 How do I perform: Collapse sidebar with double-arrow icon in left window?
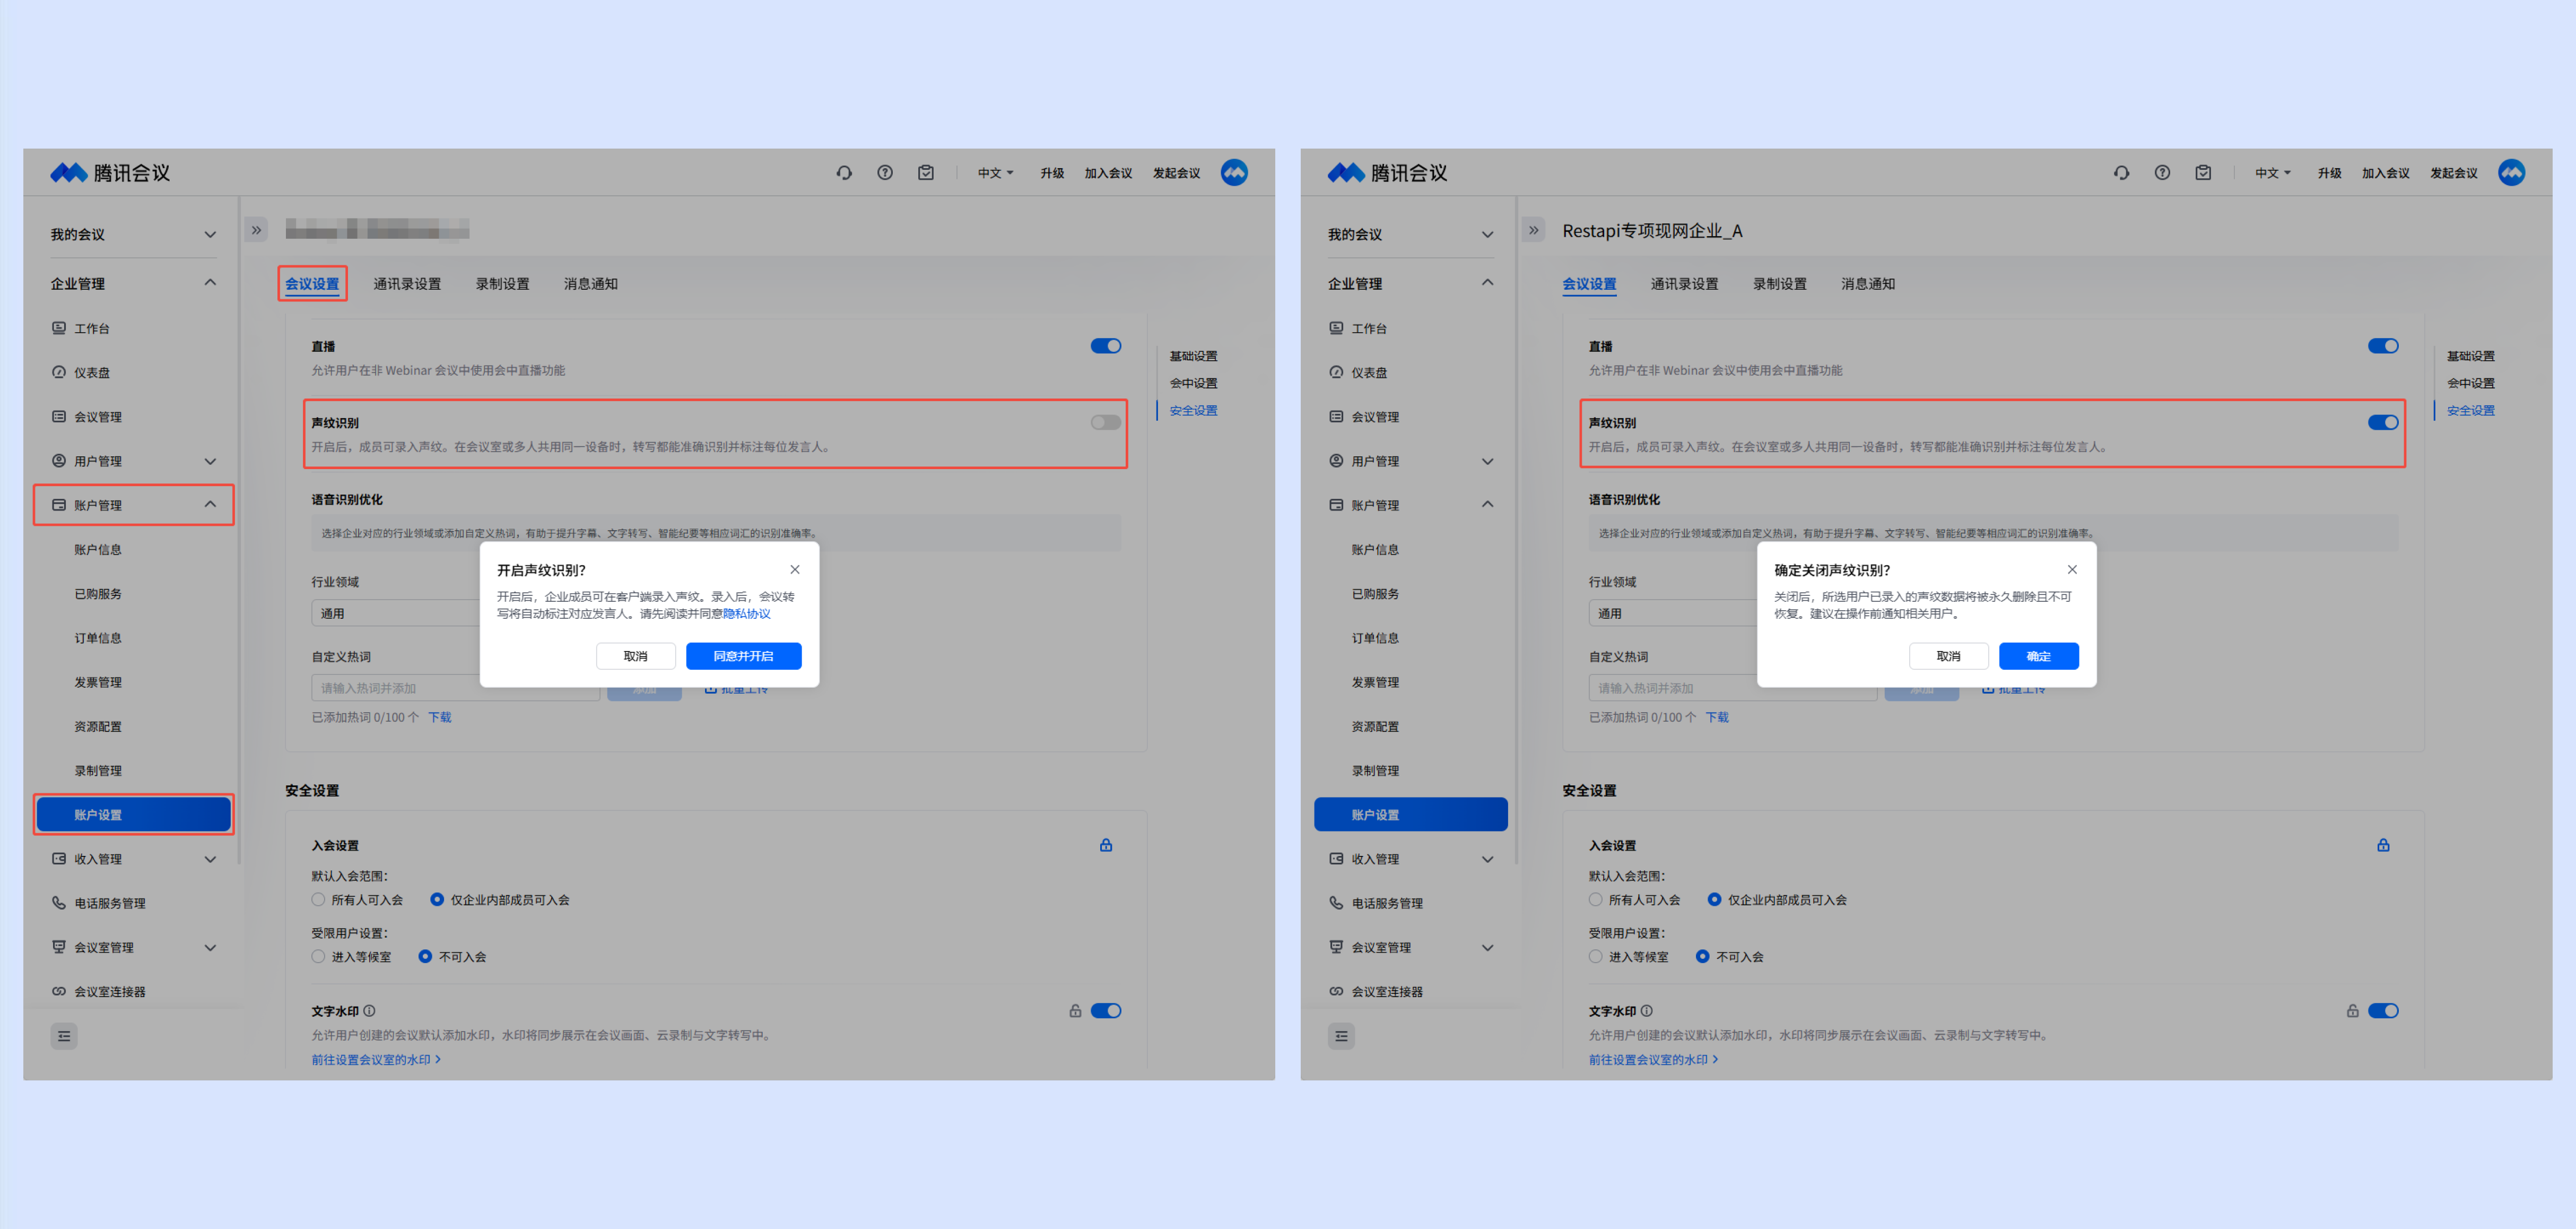pyautogui.click(x=257, y=230)
